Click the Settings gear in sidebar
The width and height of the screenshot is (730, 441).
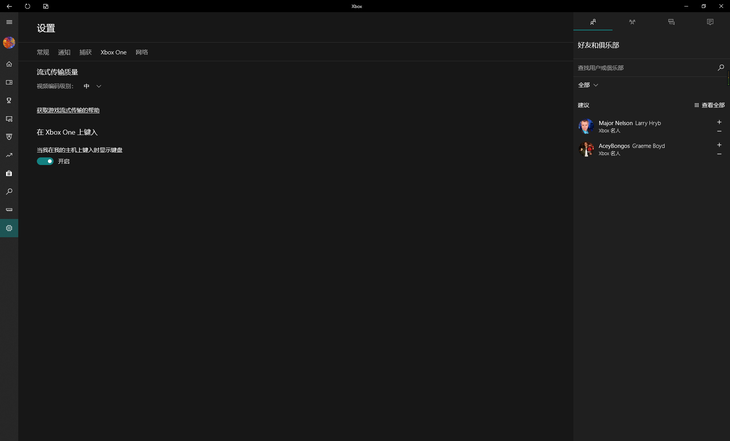click(x=9, y=228)
